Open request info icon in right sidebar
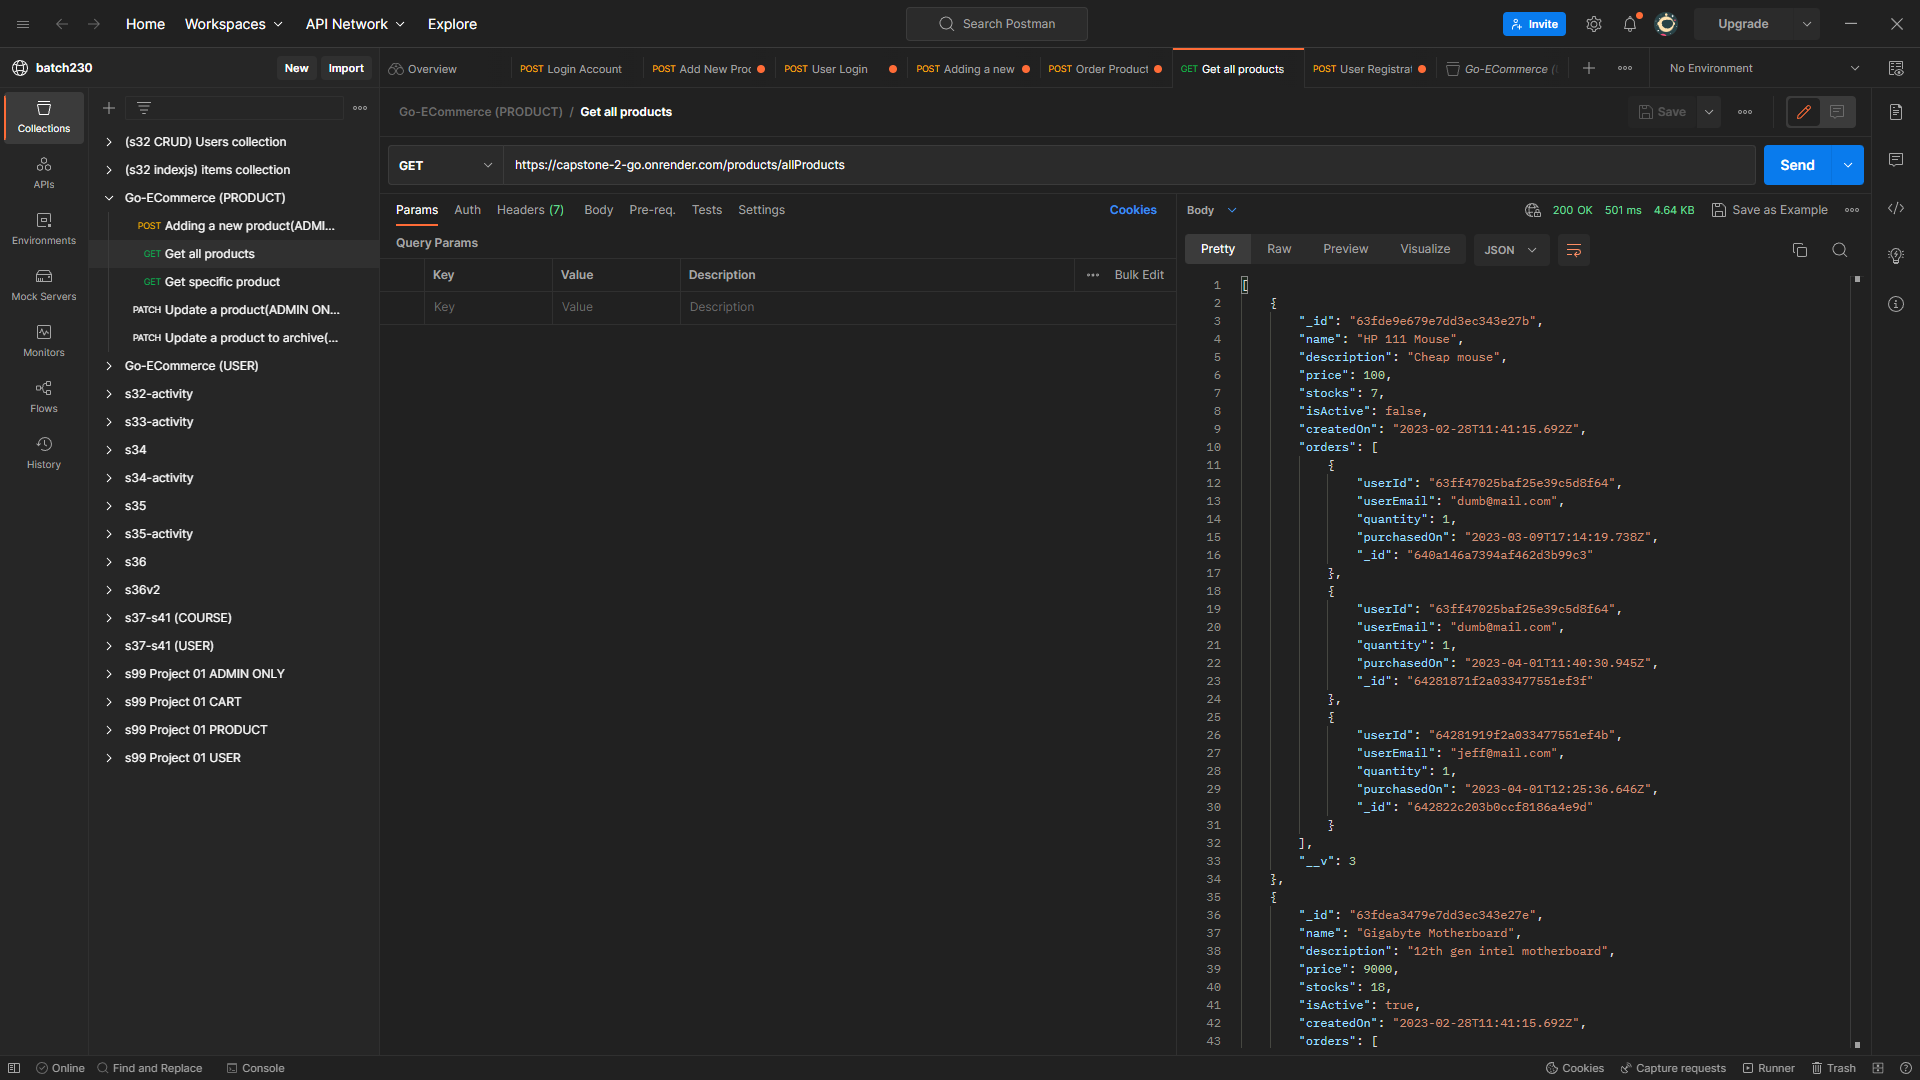Image resolution: width=1920 pixels, height=1080 pixels. tap(1896, 304)
